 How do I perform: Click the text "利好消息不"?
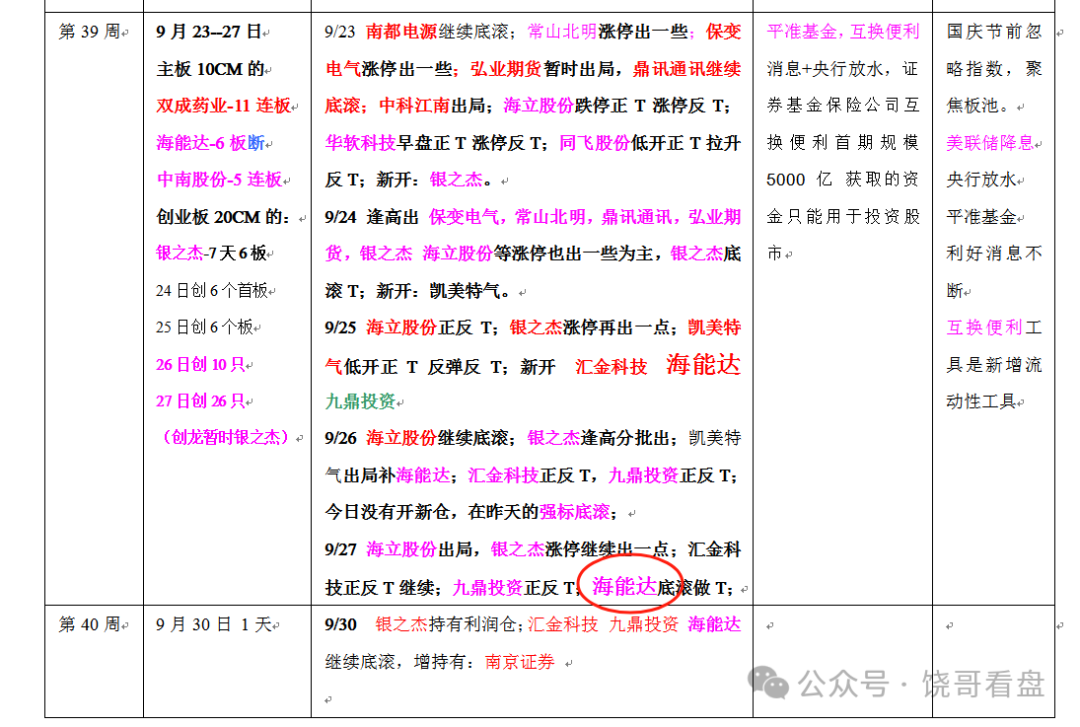click(x=994, y=254)
